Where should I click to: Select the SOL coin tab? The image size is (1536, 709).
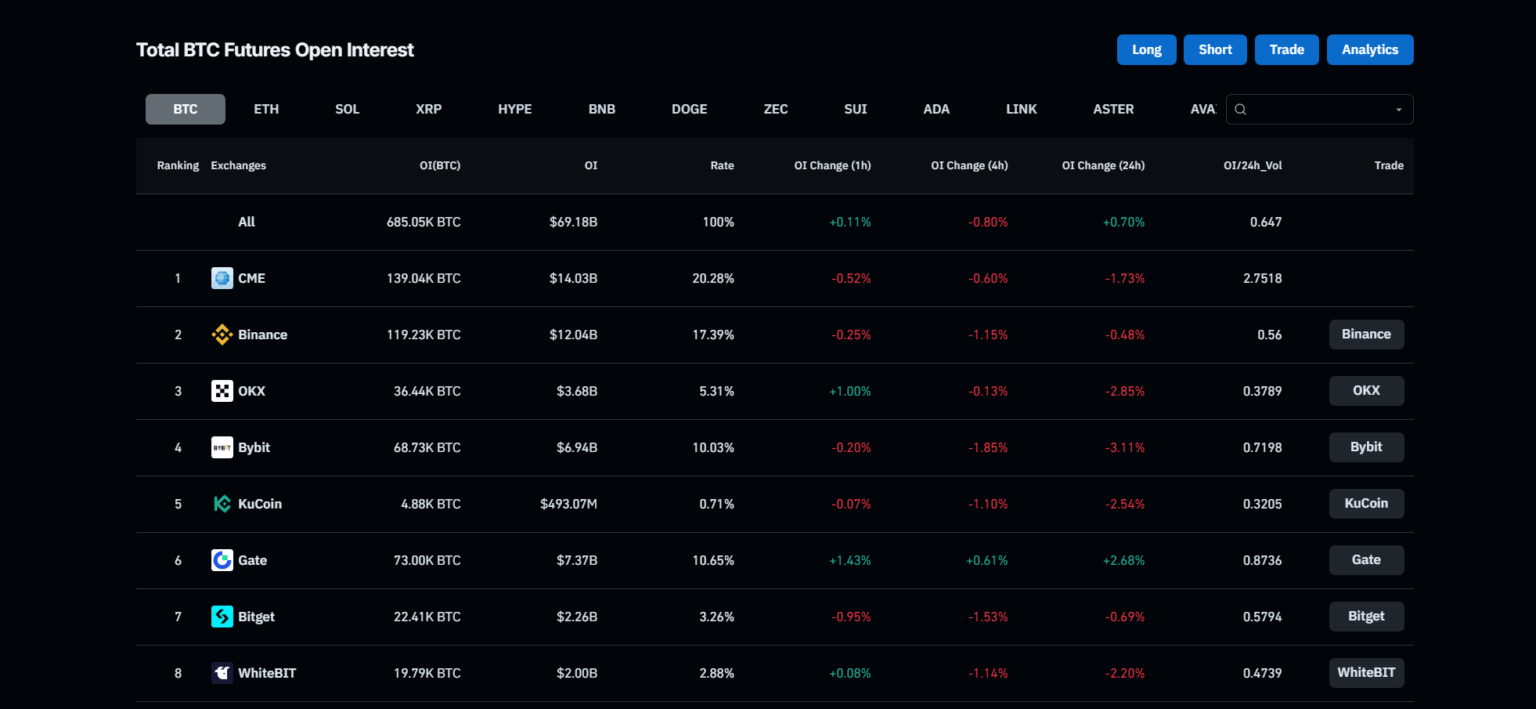coord(347,109)
